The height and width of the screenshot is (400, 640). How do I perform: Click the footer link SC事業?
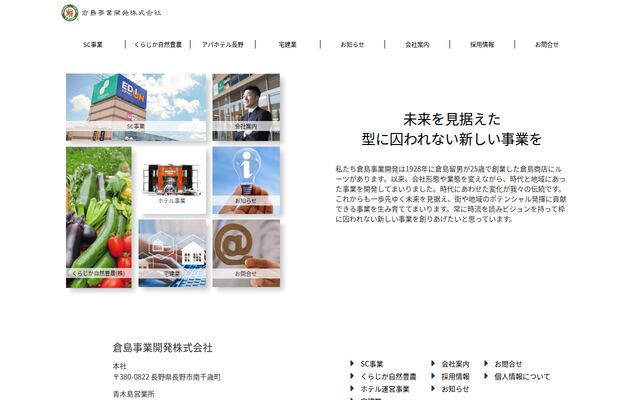click(x=371, y=364)
